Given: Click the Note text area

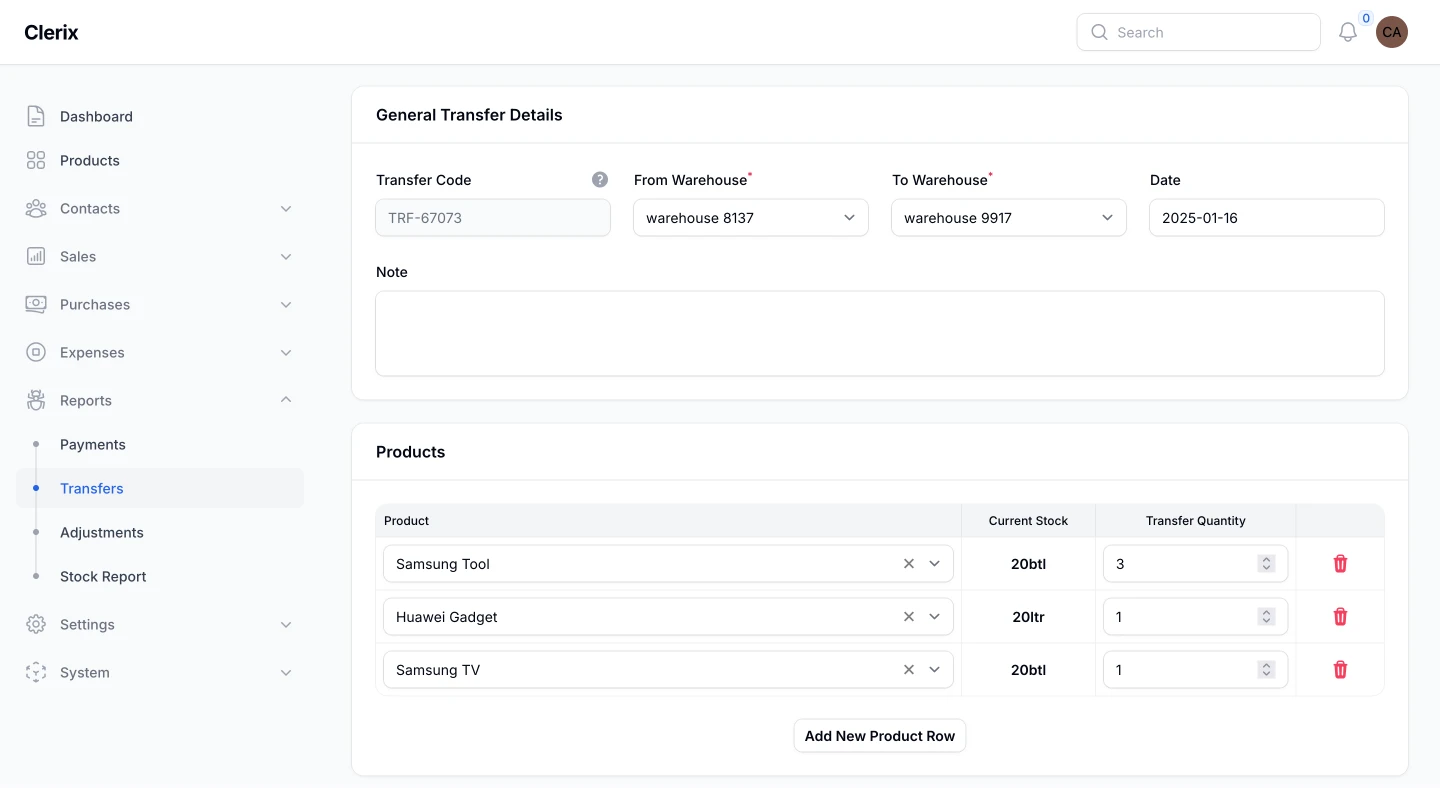Looking at the screenshot, I should pos(880,334).
